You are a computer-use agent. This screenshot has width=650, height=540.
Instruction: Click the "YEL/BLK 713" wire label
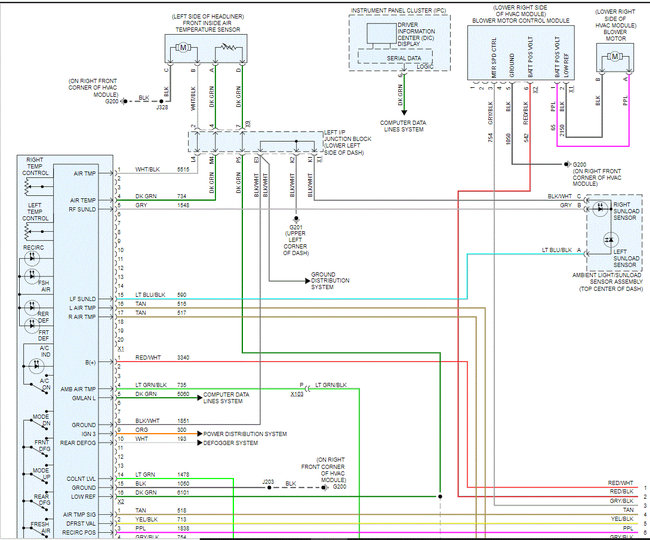click(x=161, y=519)
